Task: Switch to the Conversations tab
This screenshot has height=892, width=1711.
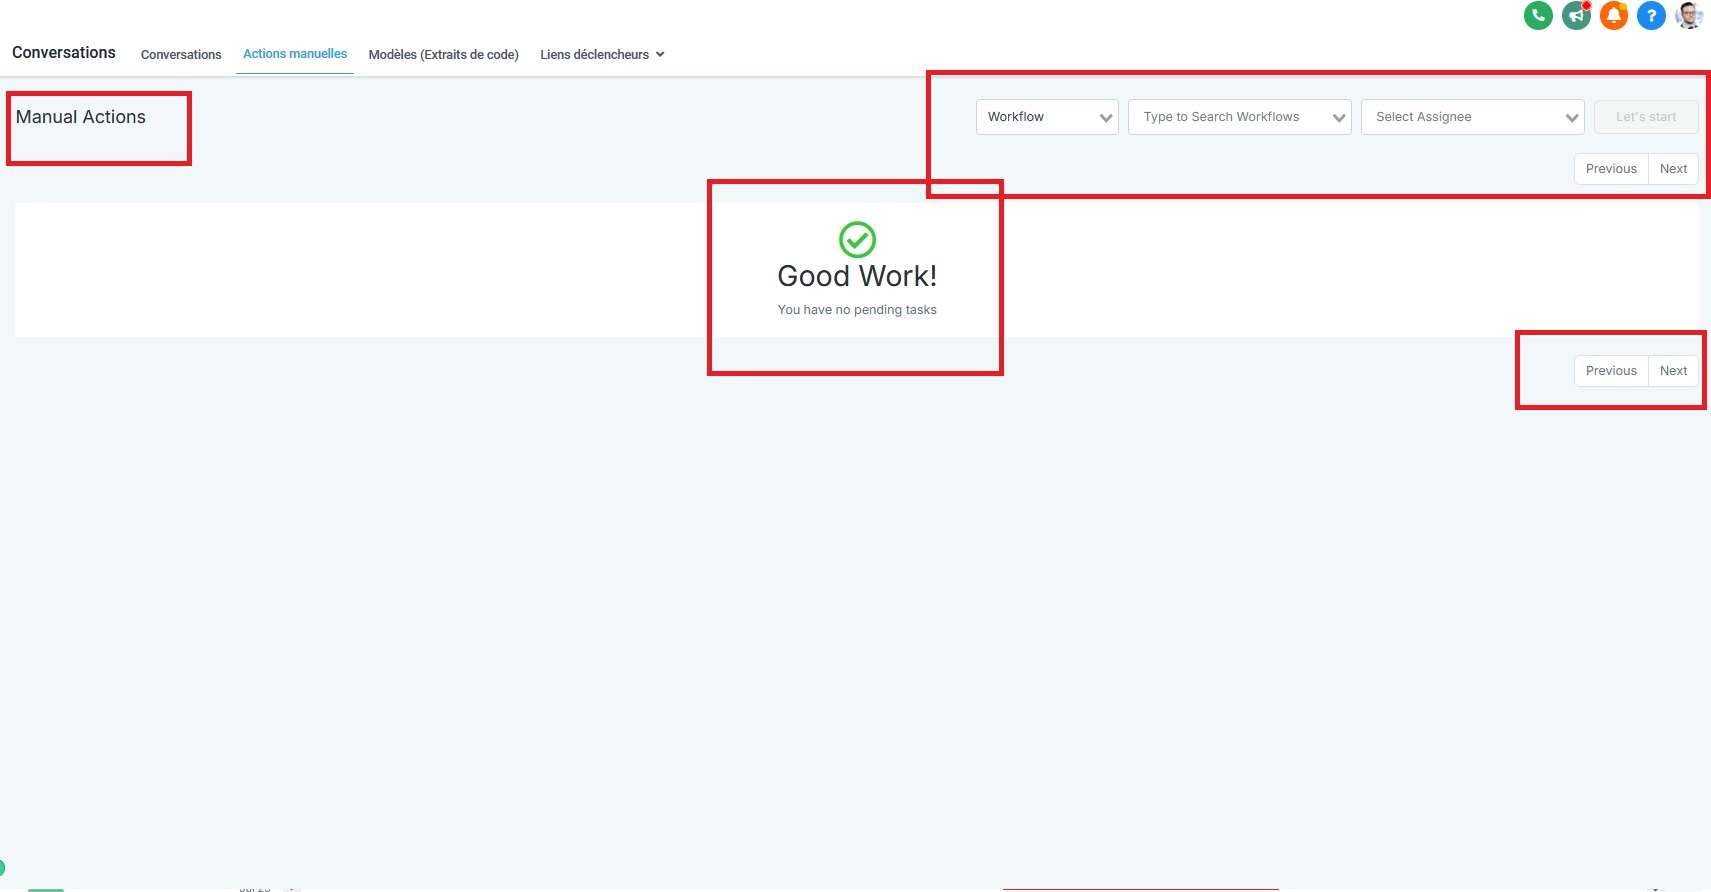Action: (x=181, y=54)
